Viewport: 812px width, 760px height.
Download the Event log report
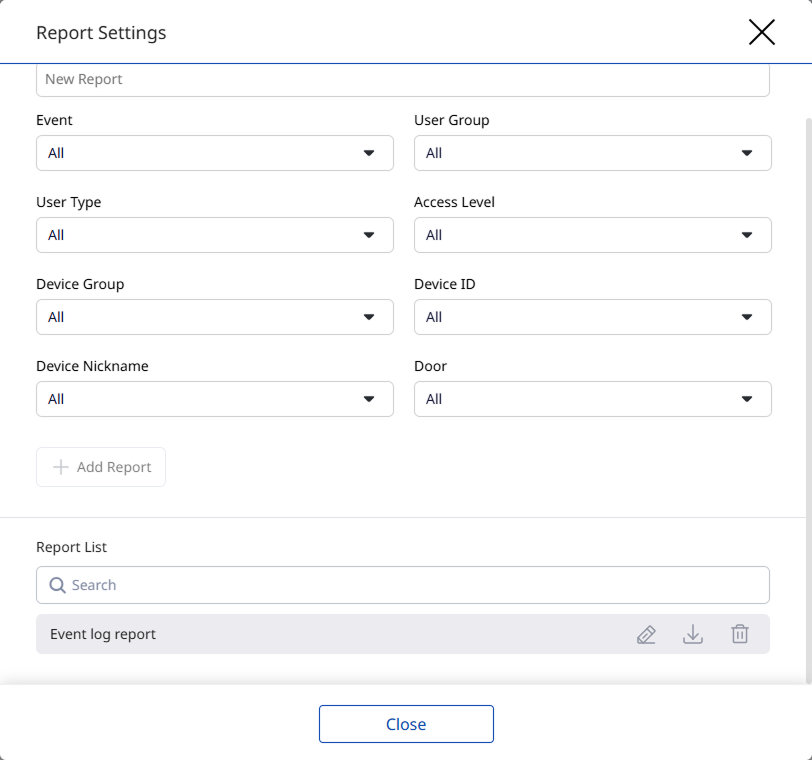click(x=693, y=634)
